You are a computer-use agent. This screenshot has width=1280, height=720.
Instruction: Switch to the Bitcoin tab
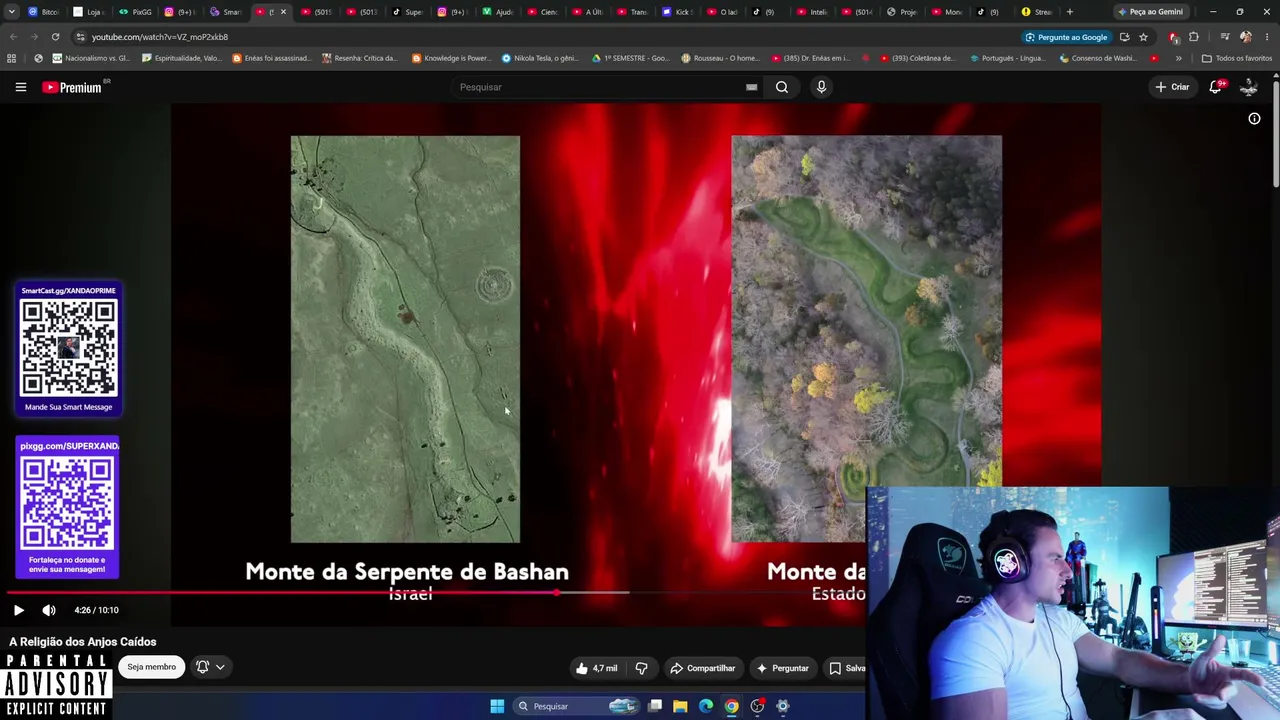[44, 12]
